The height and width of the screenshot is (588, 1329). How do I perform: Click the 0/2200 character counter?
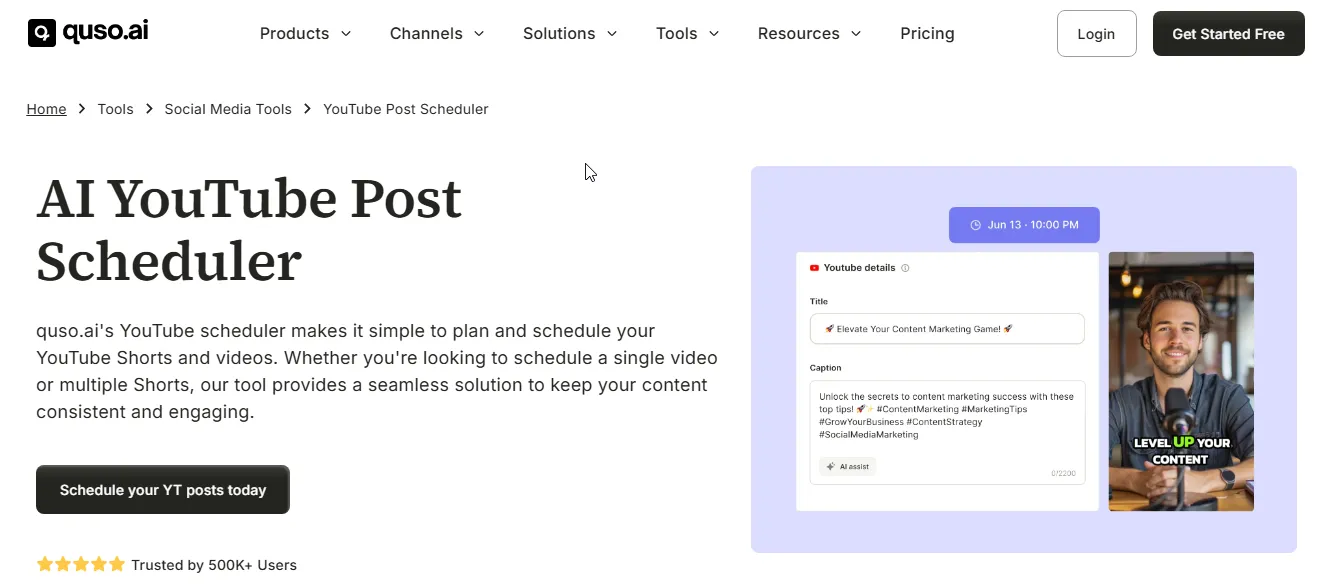[1063, 473]
